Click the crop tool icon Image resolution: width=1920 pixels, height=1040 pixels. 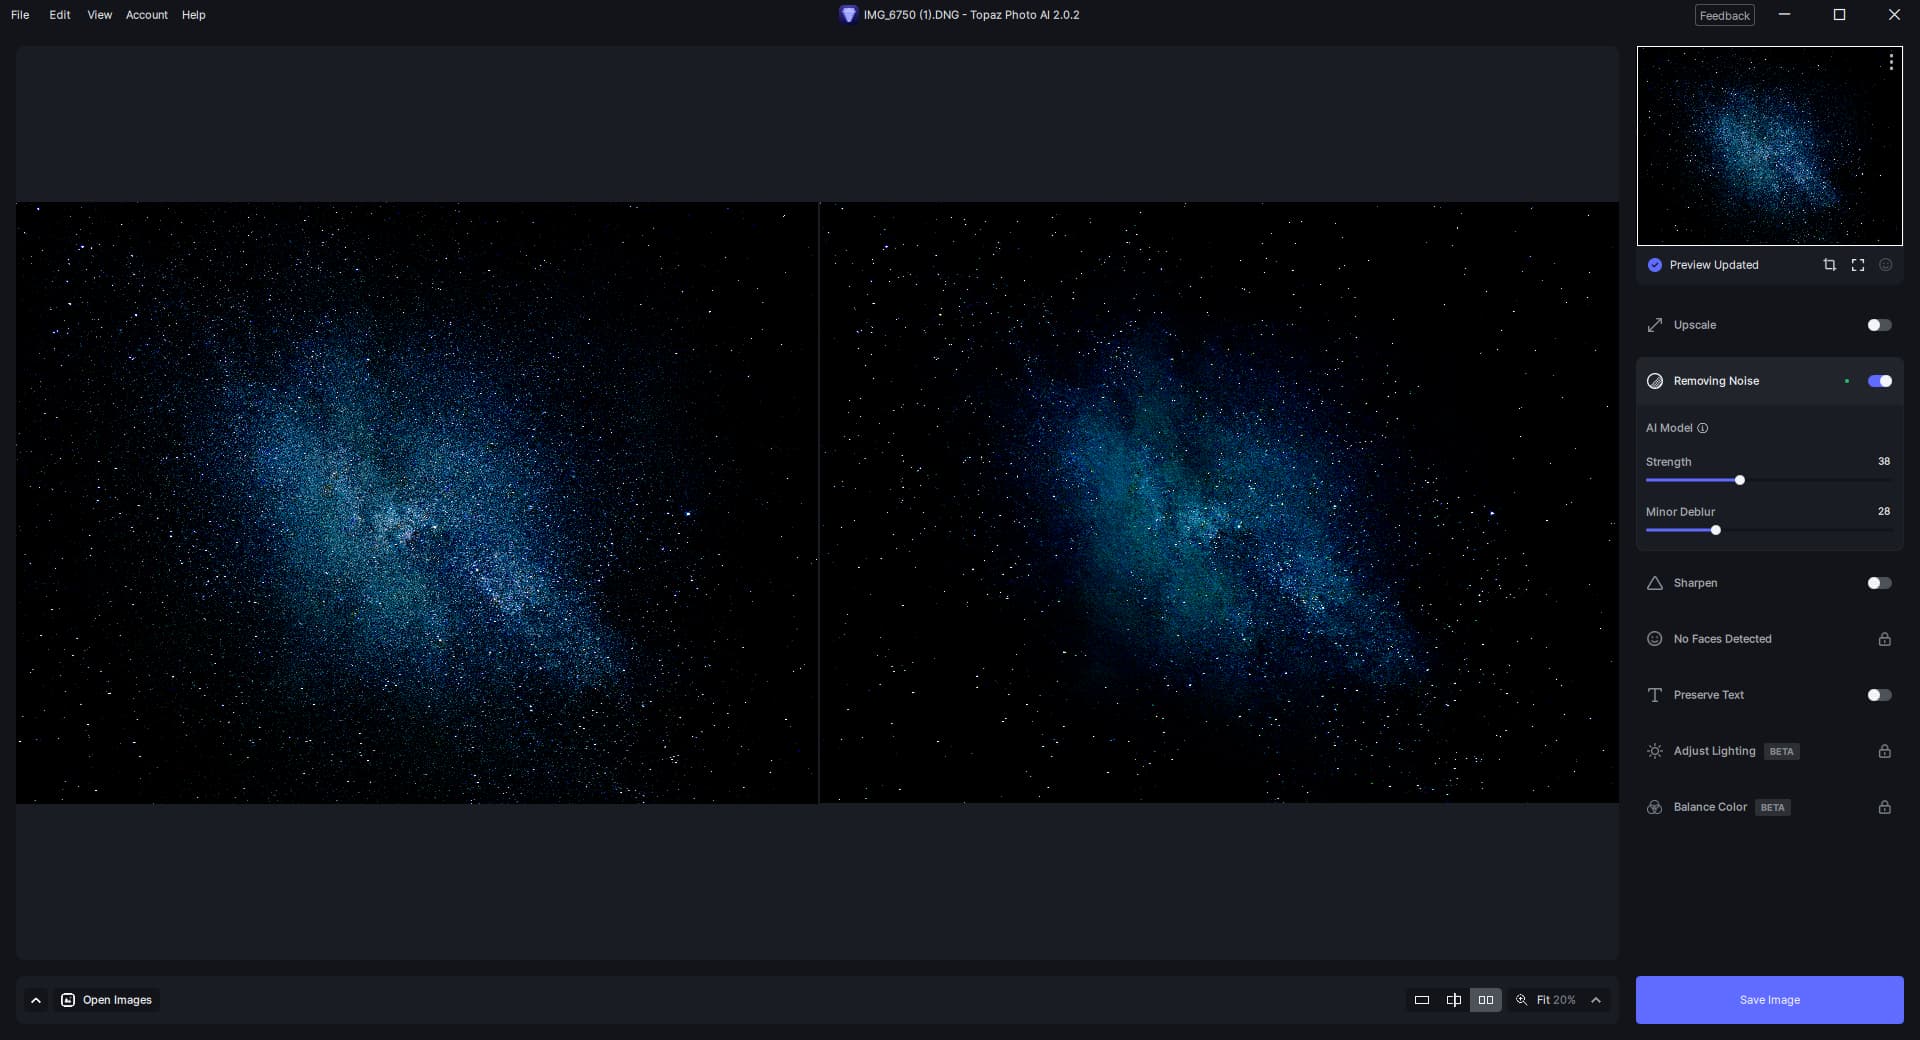pyautogui.click(x=1829, y=265)
